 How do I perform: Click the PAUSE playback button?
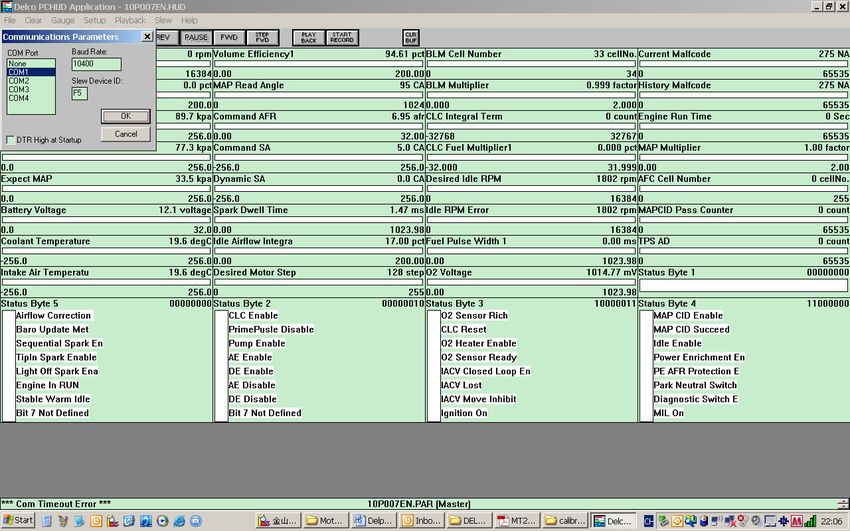pos(196,37)
